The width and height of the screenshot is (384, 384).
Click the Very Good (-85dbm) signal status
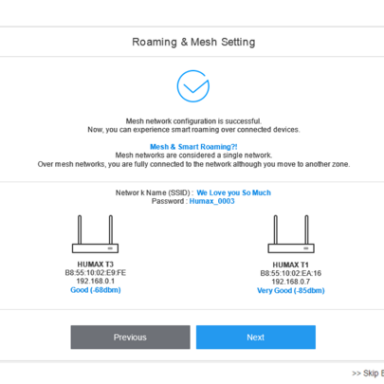[291, 290]
